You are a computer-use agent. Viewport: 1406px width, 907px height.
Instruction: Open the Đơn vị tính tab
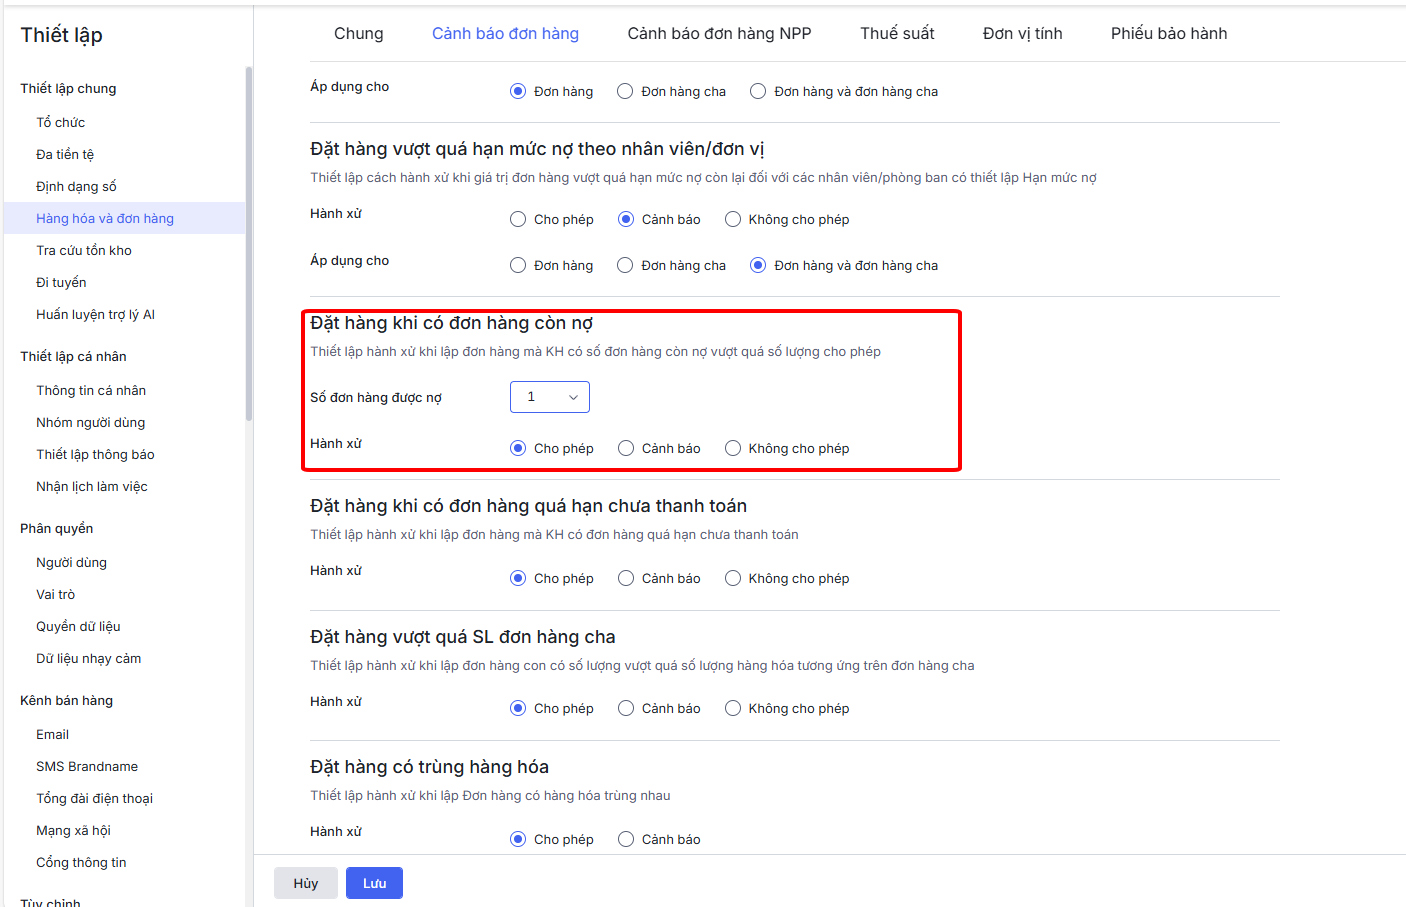(x=1022, y=33)
